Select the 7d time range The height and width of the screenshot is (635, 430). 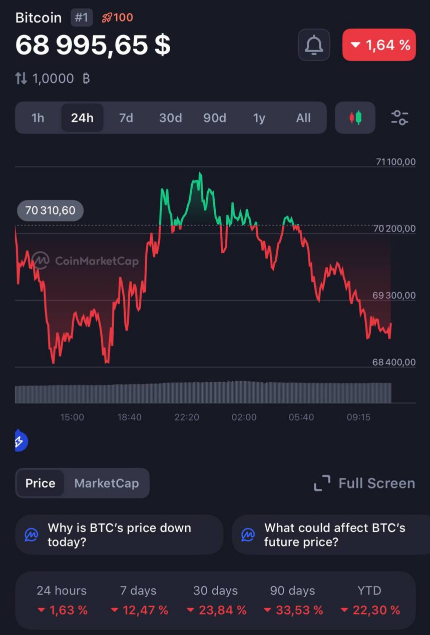pyautogui.click(x=126, y=118)
